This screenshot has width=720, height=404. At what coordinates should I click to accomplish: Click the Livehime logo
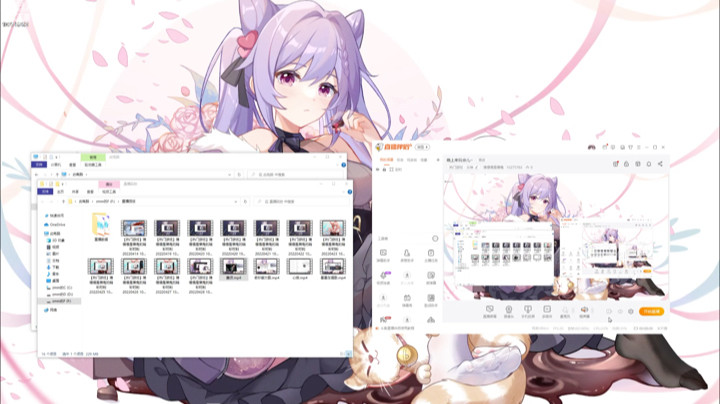pos(394,147)
